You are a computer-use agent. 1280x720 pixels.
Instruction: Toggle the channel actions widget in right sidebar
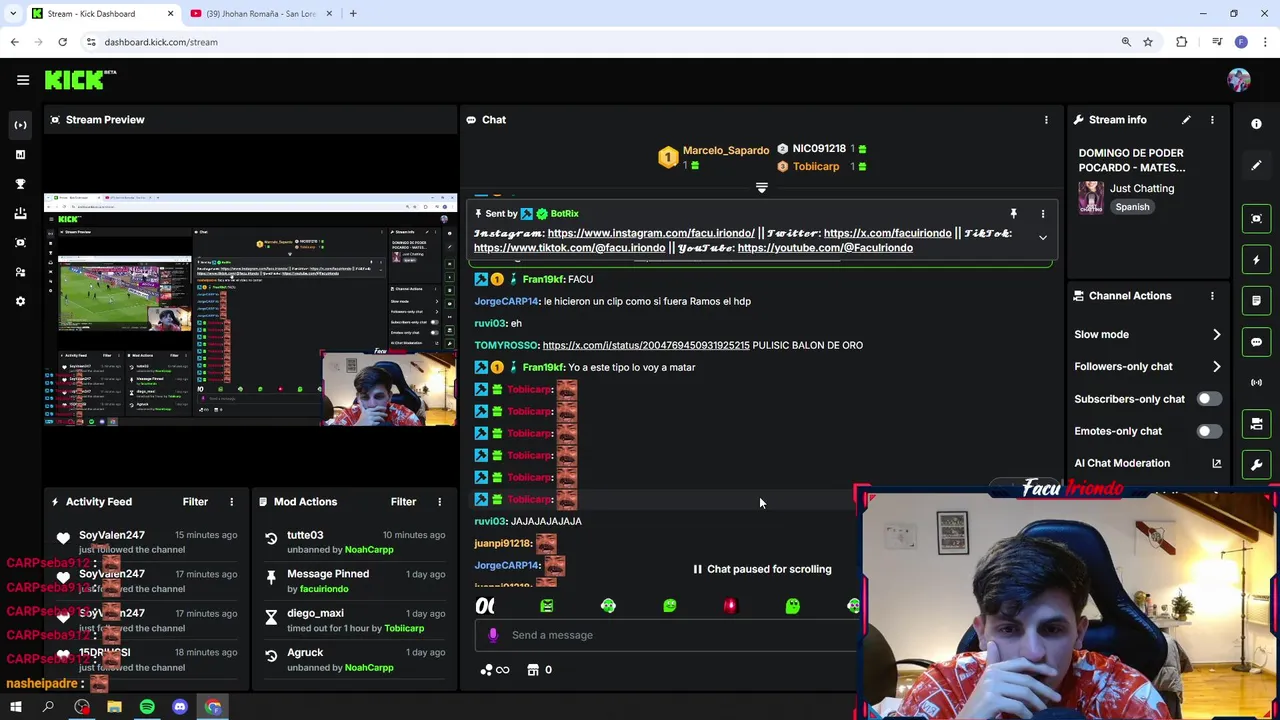1256,424
